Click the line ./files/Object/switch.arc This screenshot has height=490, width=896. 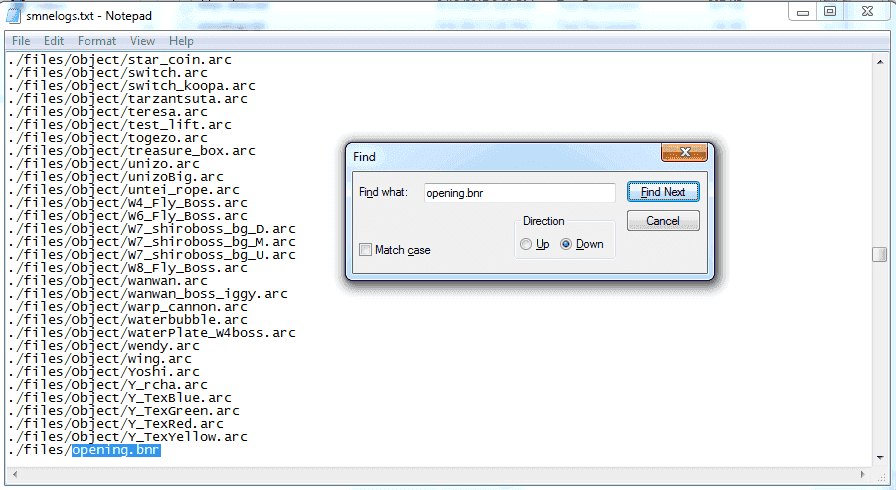pyautogui.click(x=108, y=73)
